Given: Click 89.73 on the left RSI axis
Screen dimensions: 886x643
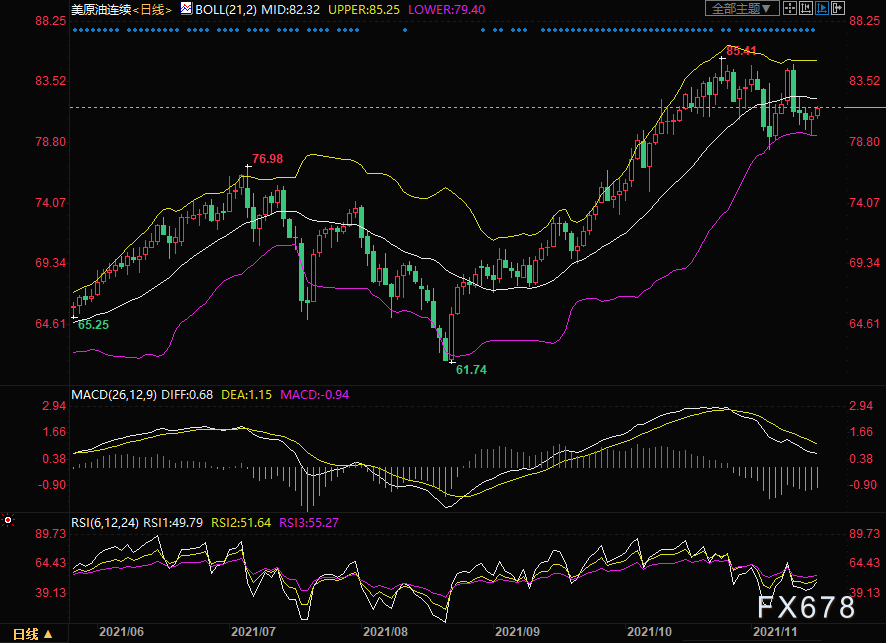Looking at the screenshot, I should coord(51,534).
